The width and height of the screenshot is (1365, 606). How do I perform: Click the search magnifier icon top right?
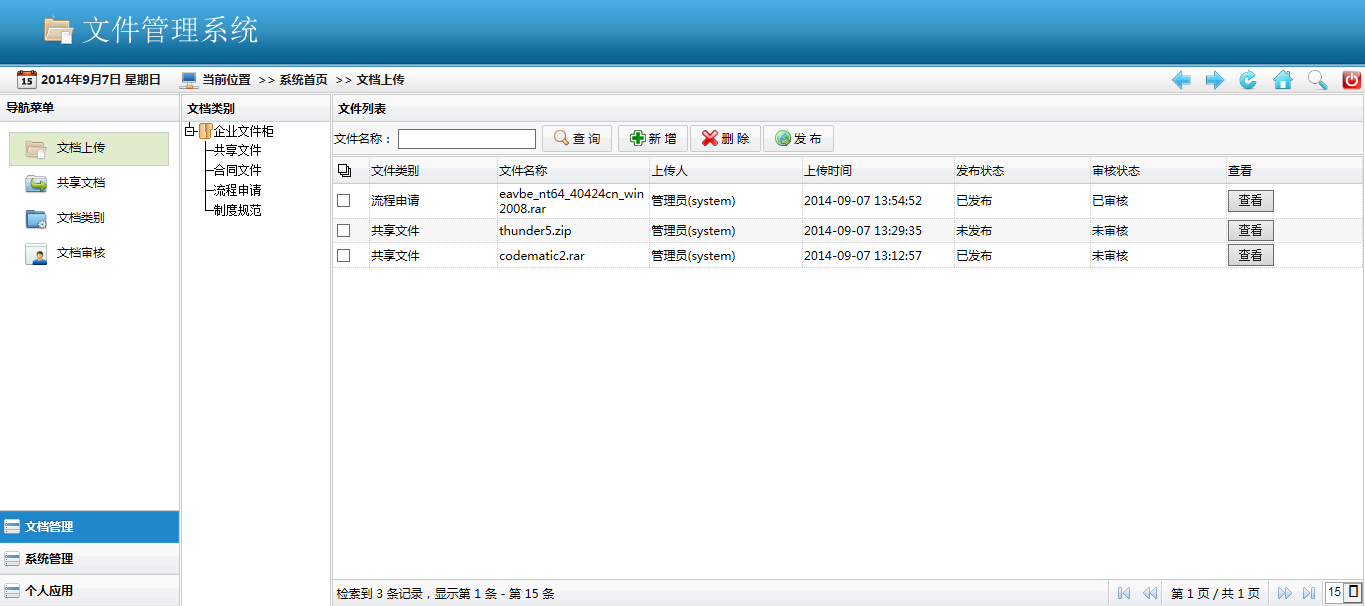pos(1315,79)
